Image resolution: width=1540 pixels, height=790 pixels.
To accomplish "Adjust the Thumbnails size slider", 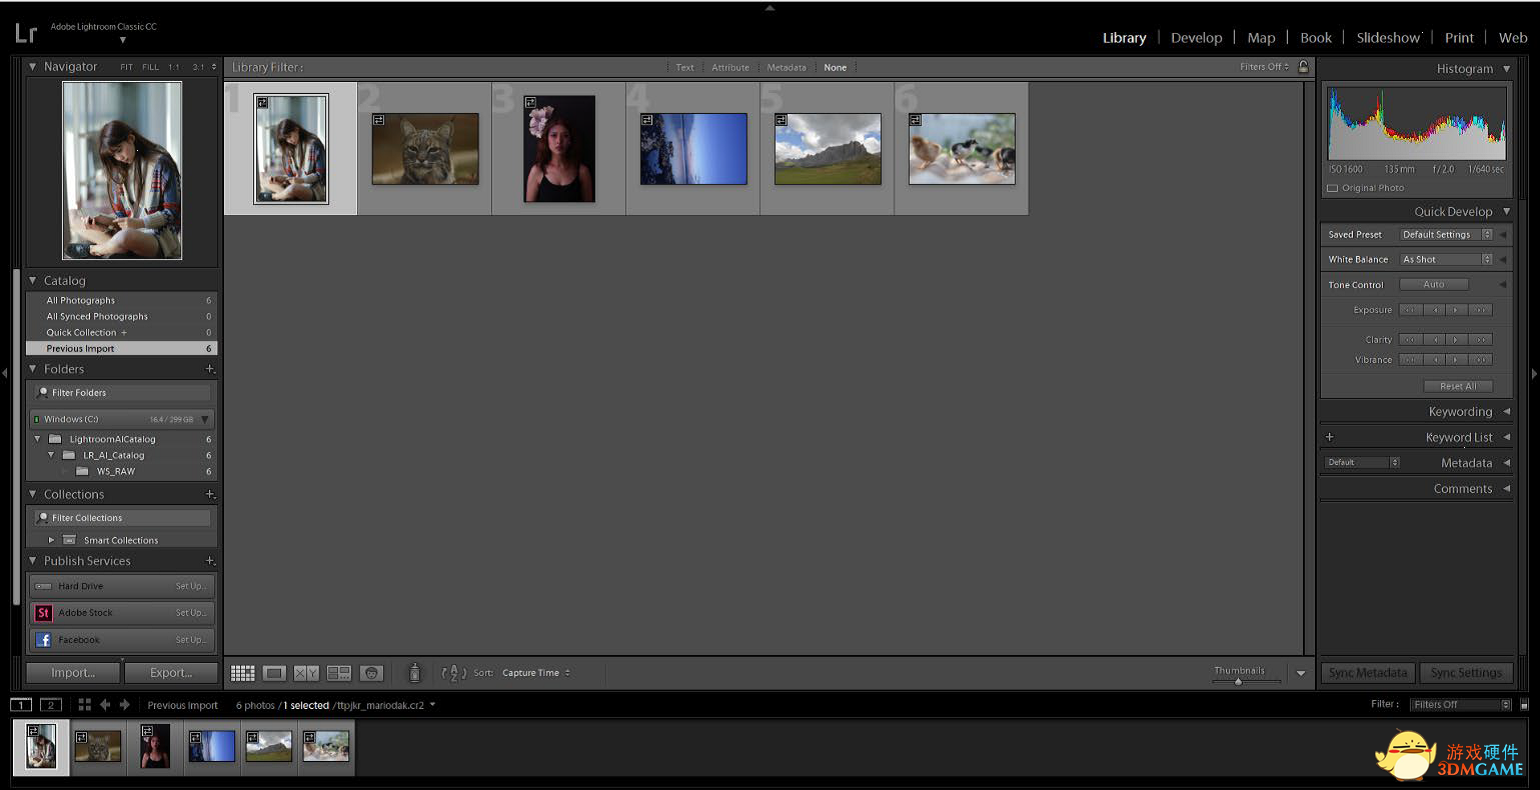I will [x=1238, y=681].
